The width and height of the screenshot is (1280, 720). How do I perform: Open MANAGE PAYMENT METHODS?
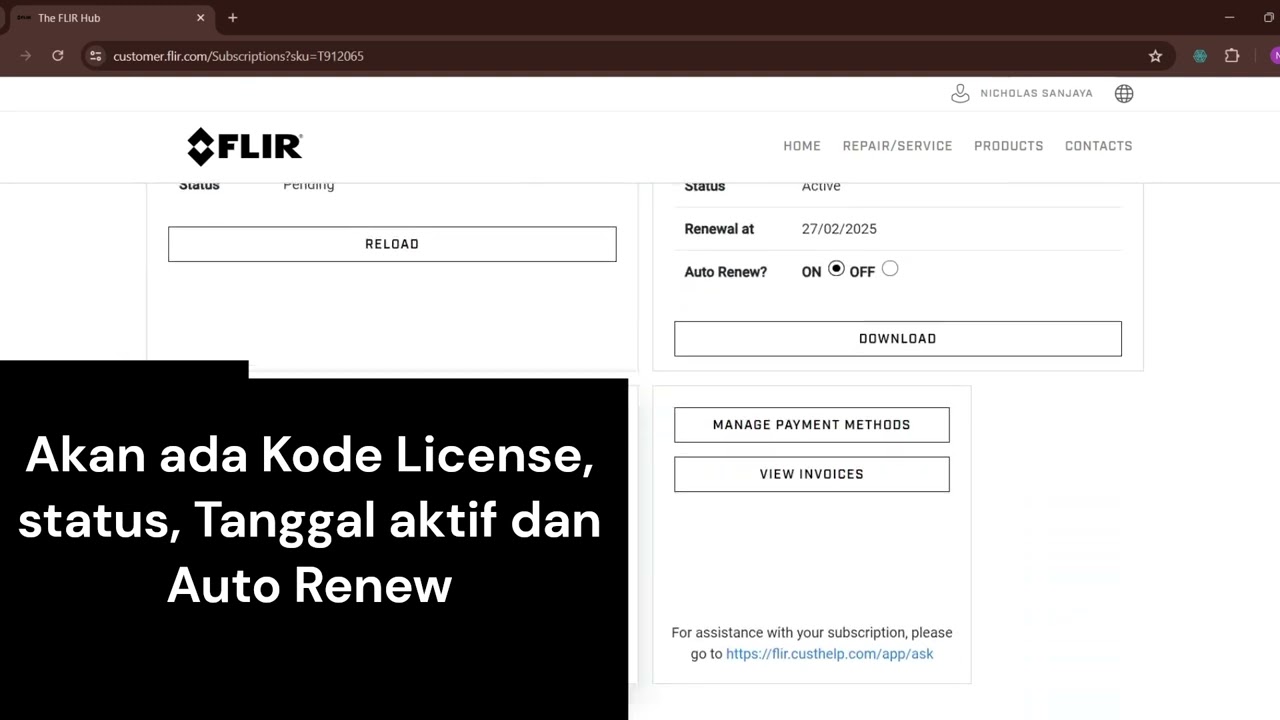[812, 425]
